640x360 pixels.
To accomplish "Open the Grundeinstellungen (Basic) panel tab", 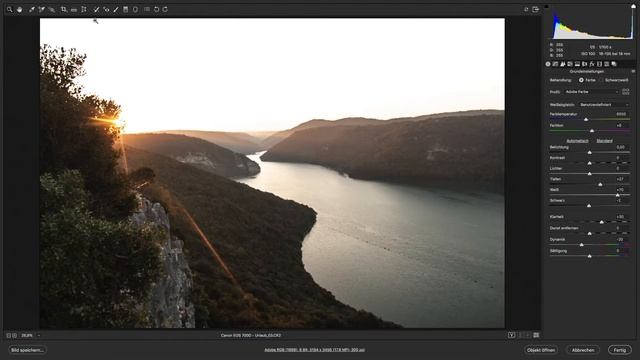I will [x=548, y=64].
